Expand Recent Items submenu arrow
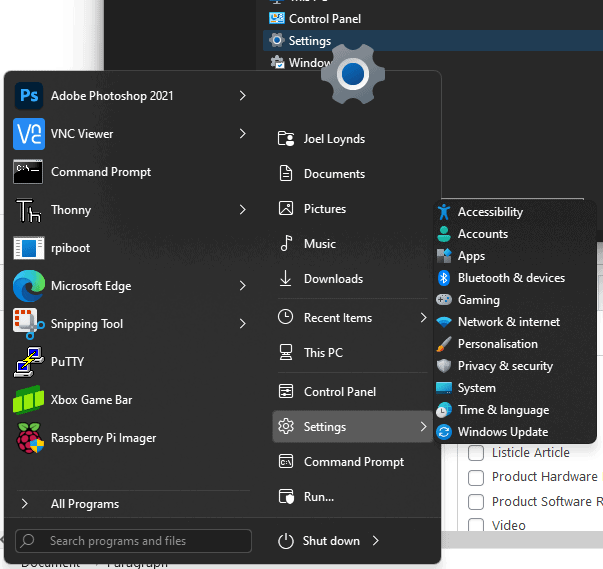The height and width of the screenshot is (569, 603). point(423,318)
